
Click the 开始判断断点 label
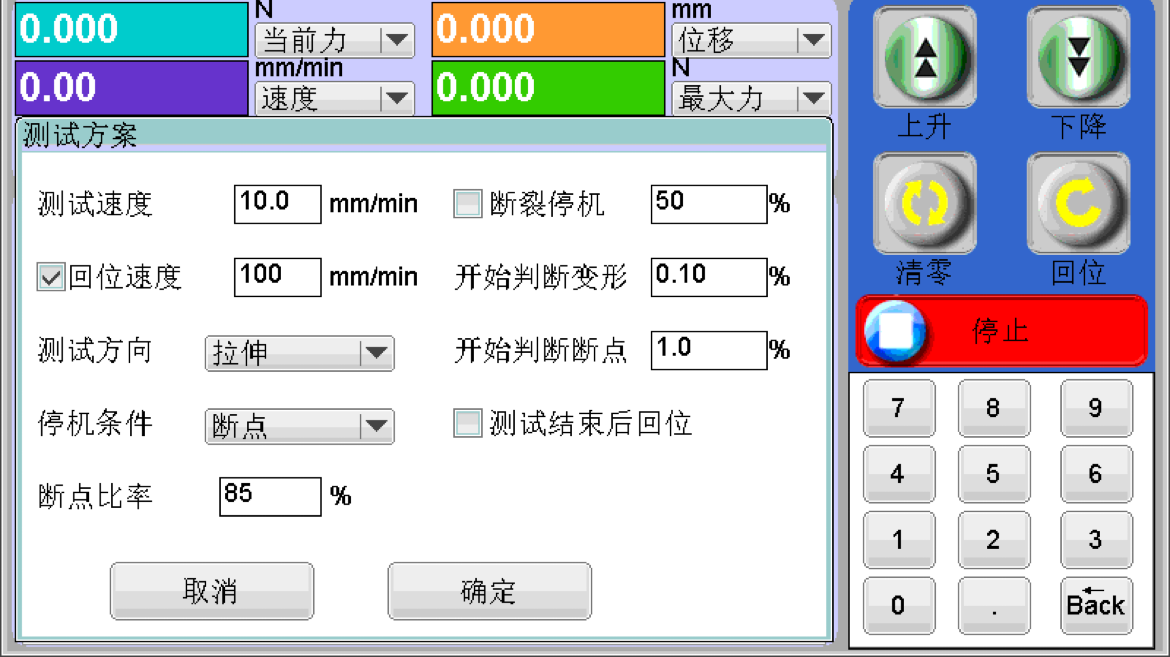541,350
